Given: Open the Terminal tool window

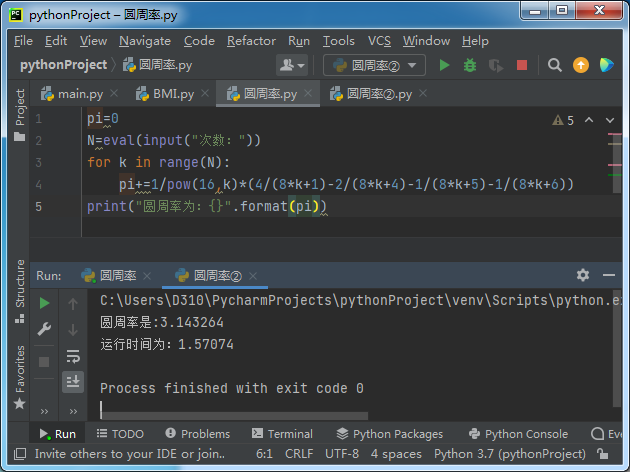Looking at the screenshot, I should pyautogui.click(x=282, y=434).
